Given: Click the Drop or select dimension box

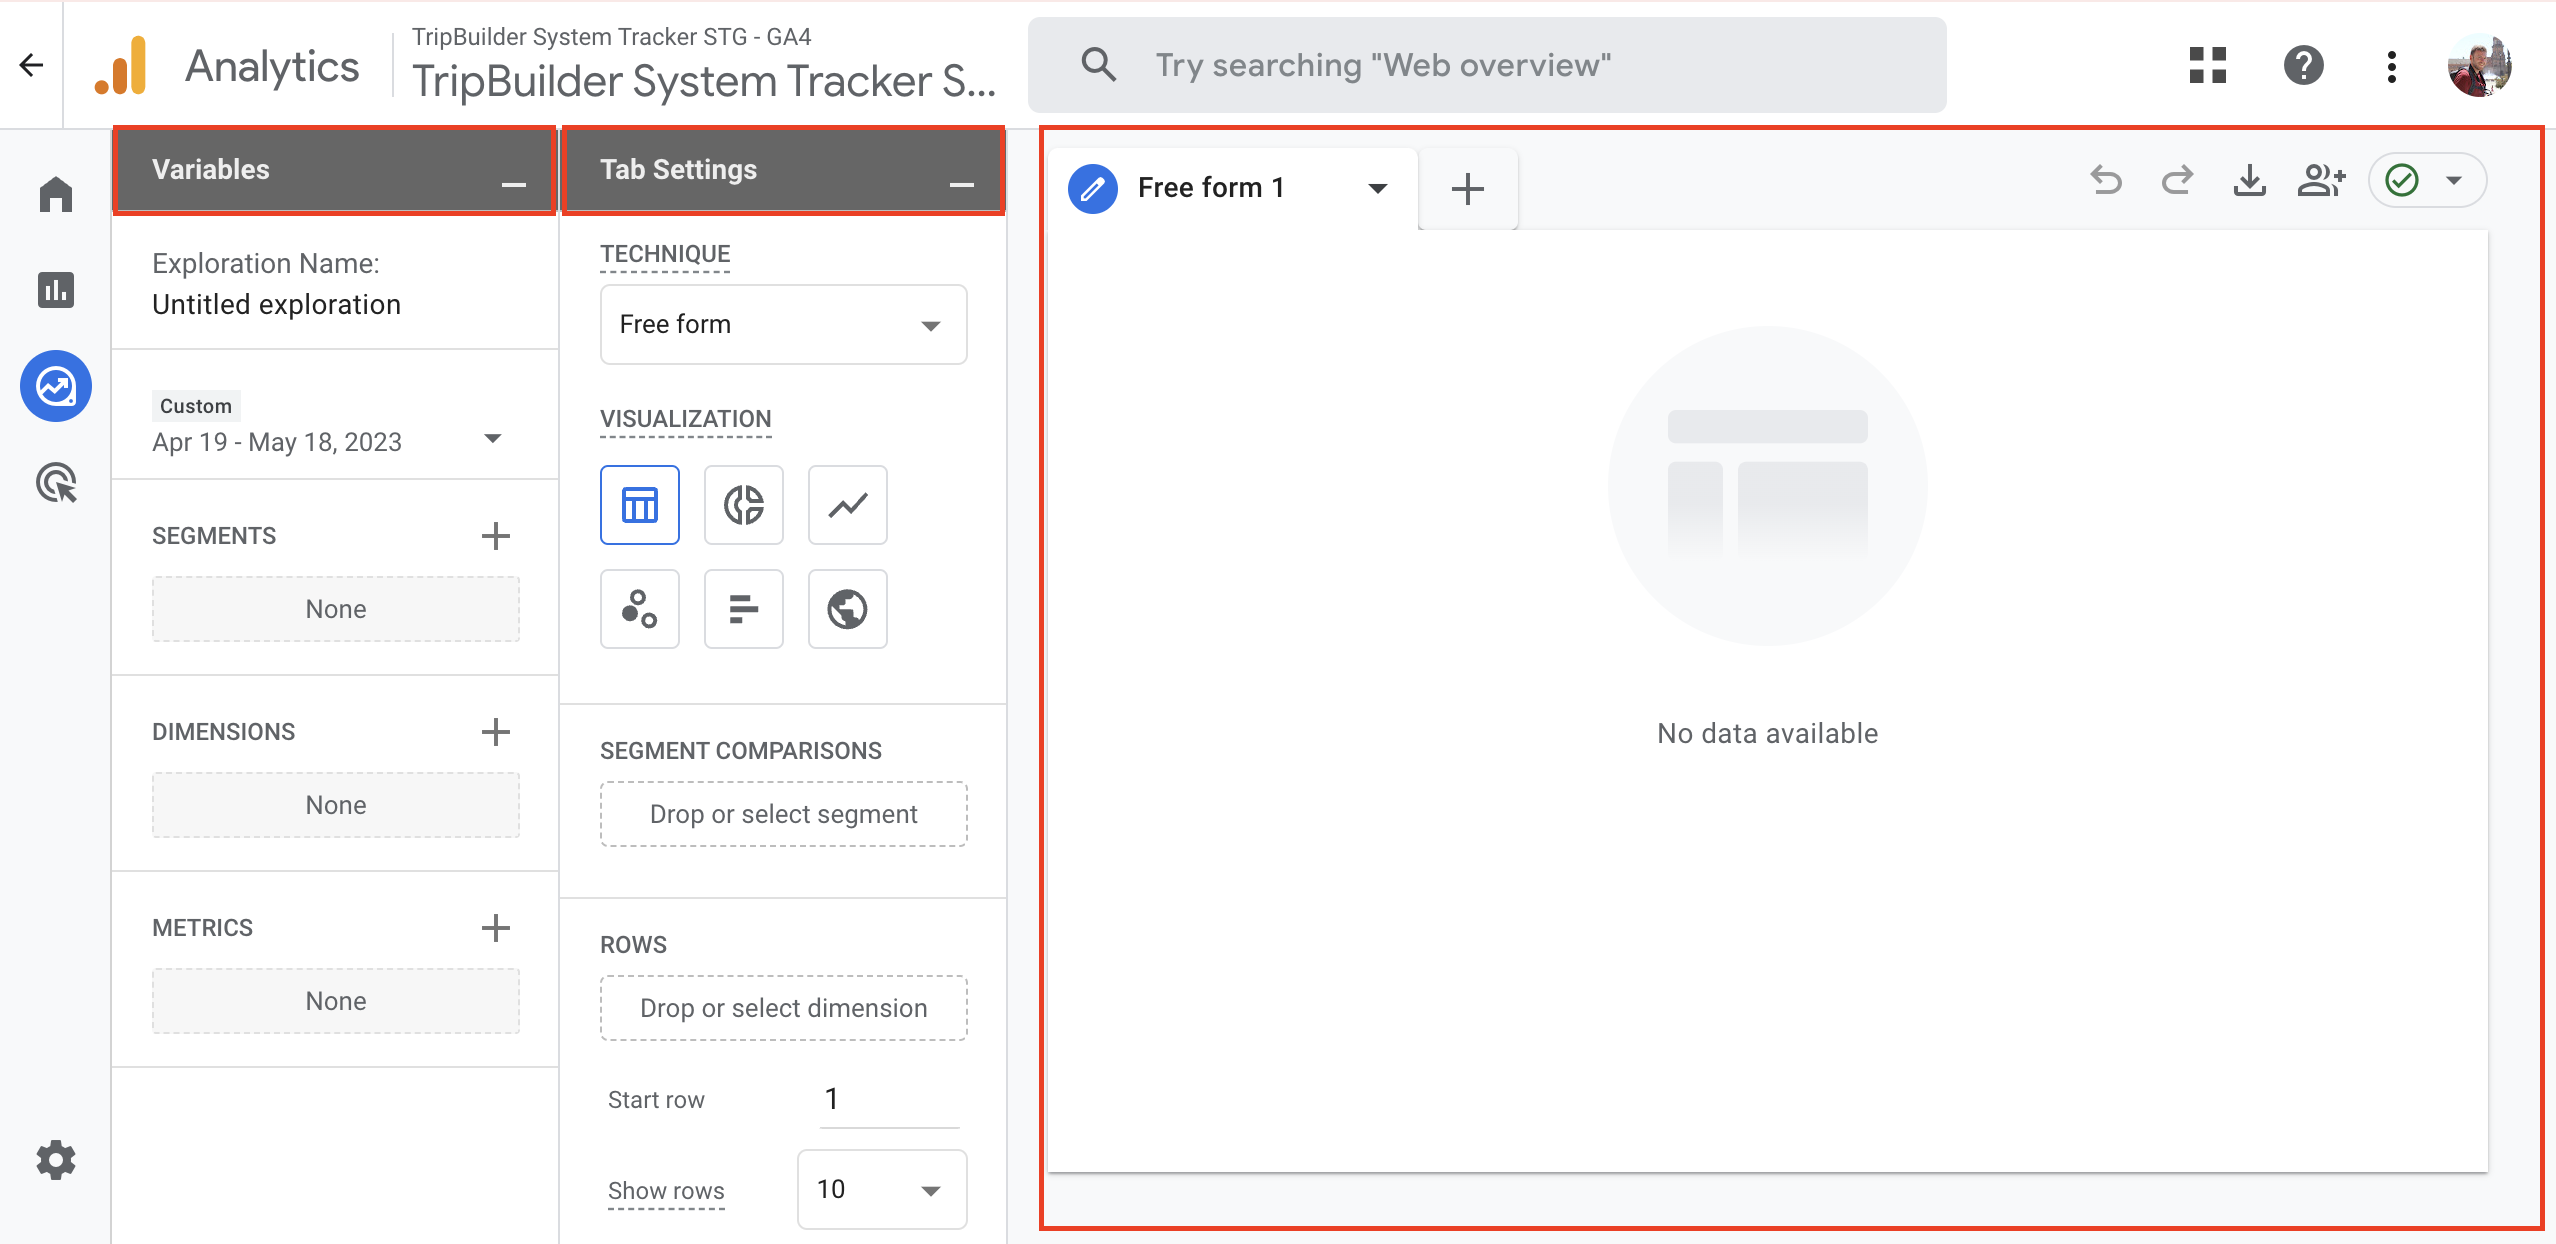Looking at the screenshot, I should point(784,1008).
